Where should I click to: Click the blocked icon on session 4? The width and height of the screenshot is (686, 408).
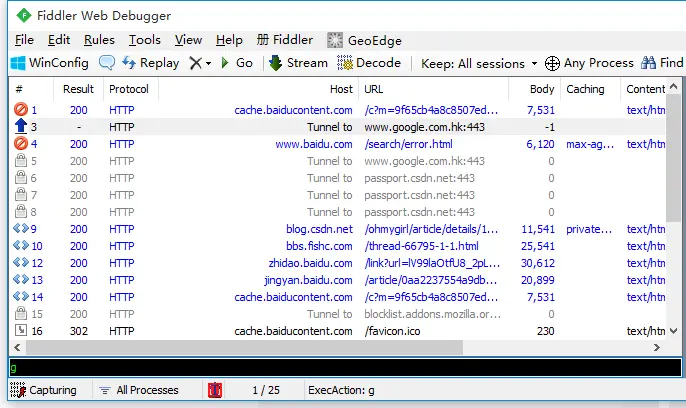[x=21, y=143]
